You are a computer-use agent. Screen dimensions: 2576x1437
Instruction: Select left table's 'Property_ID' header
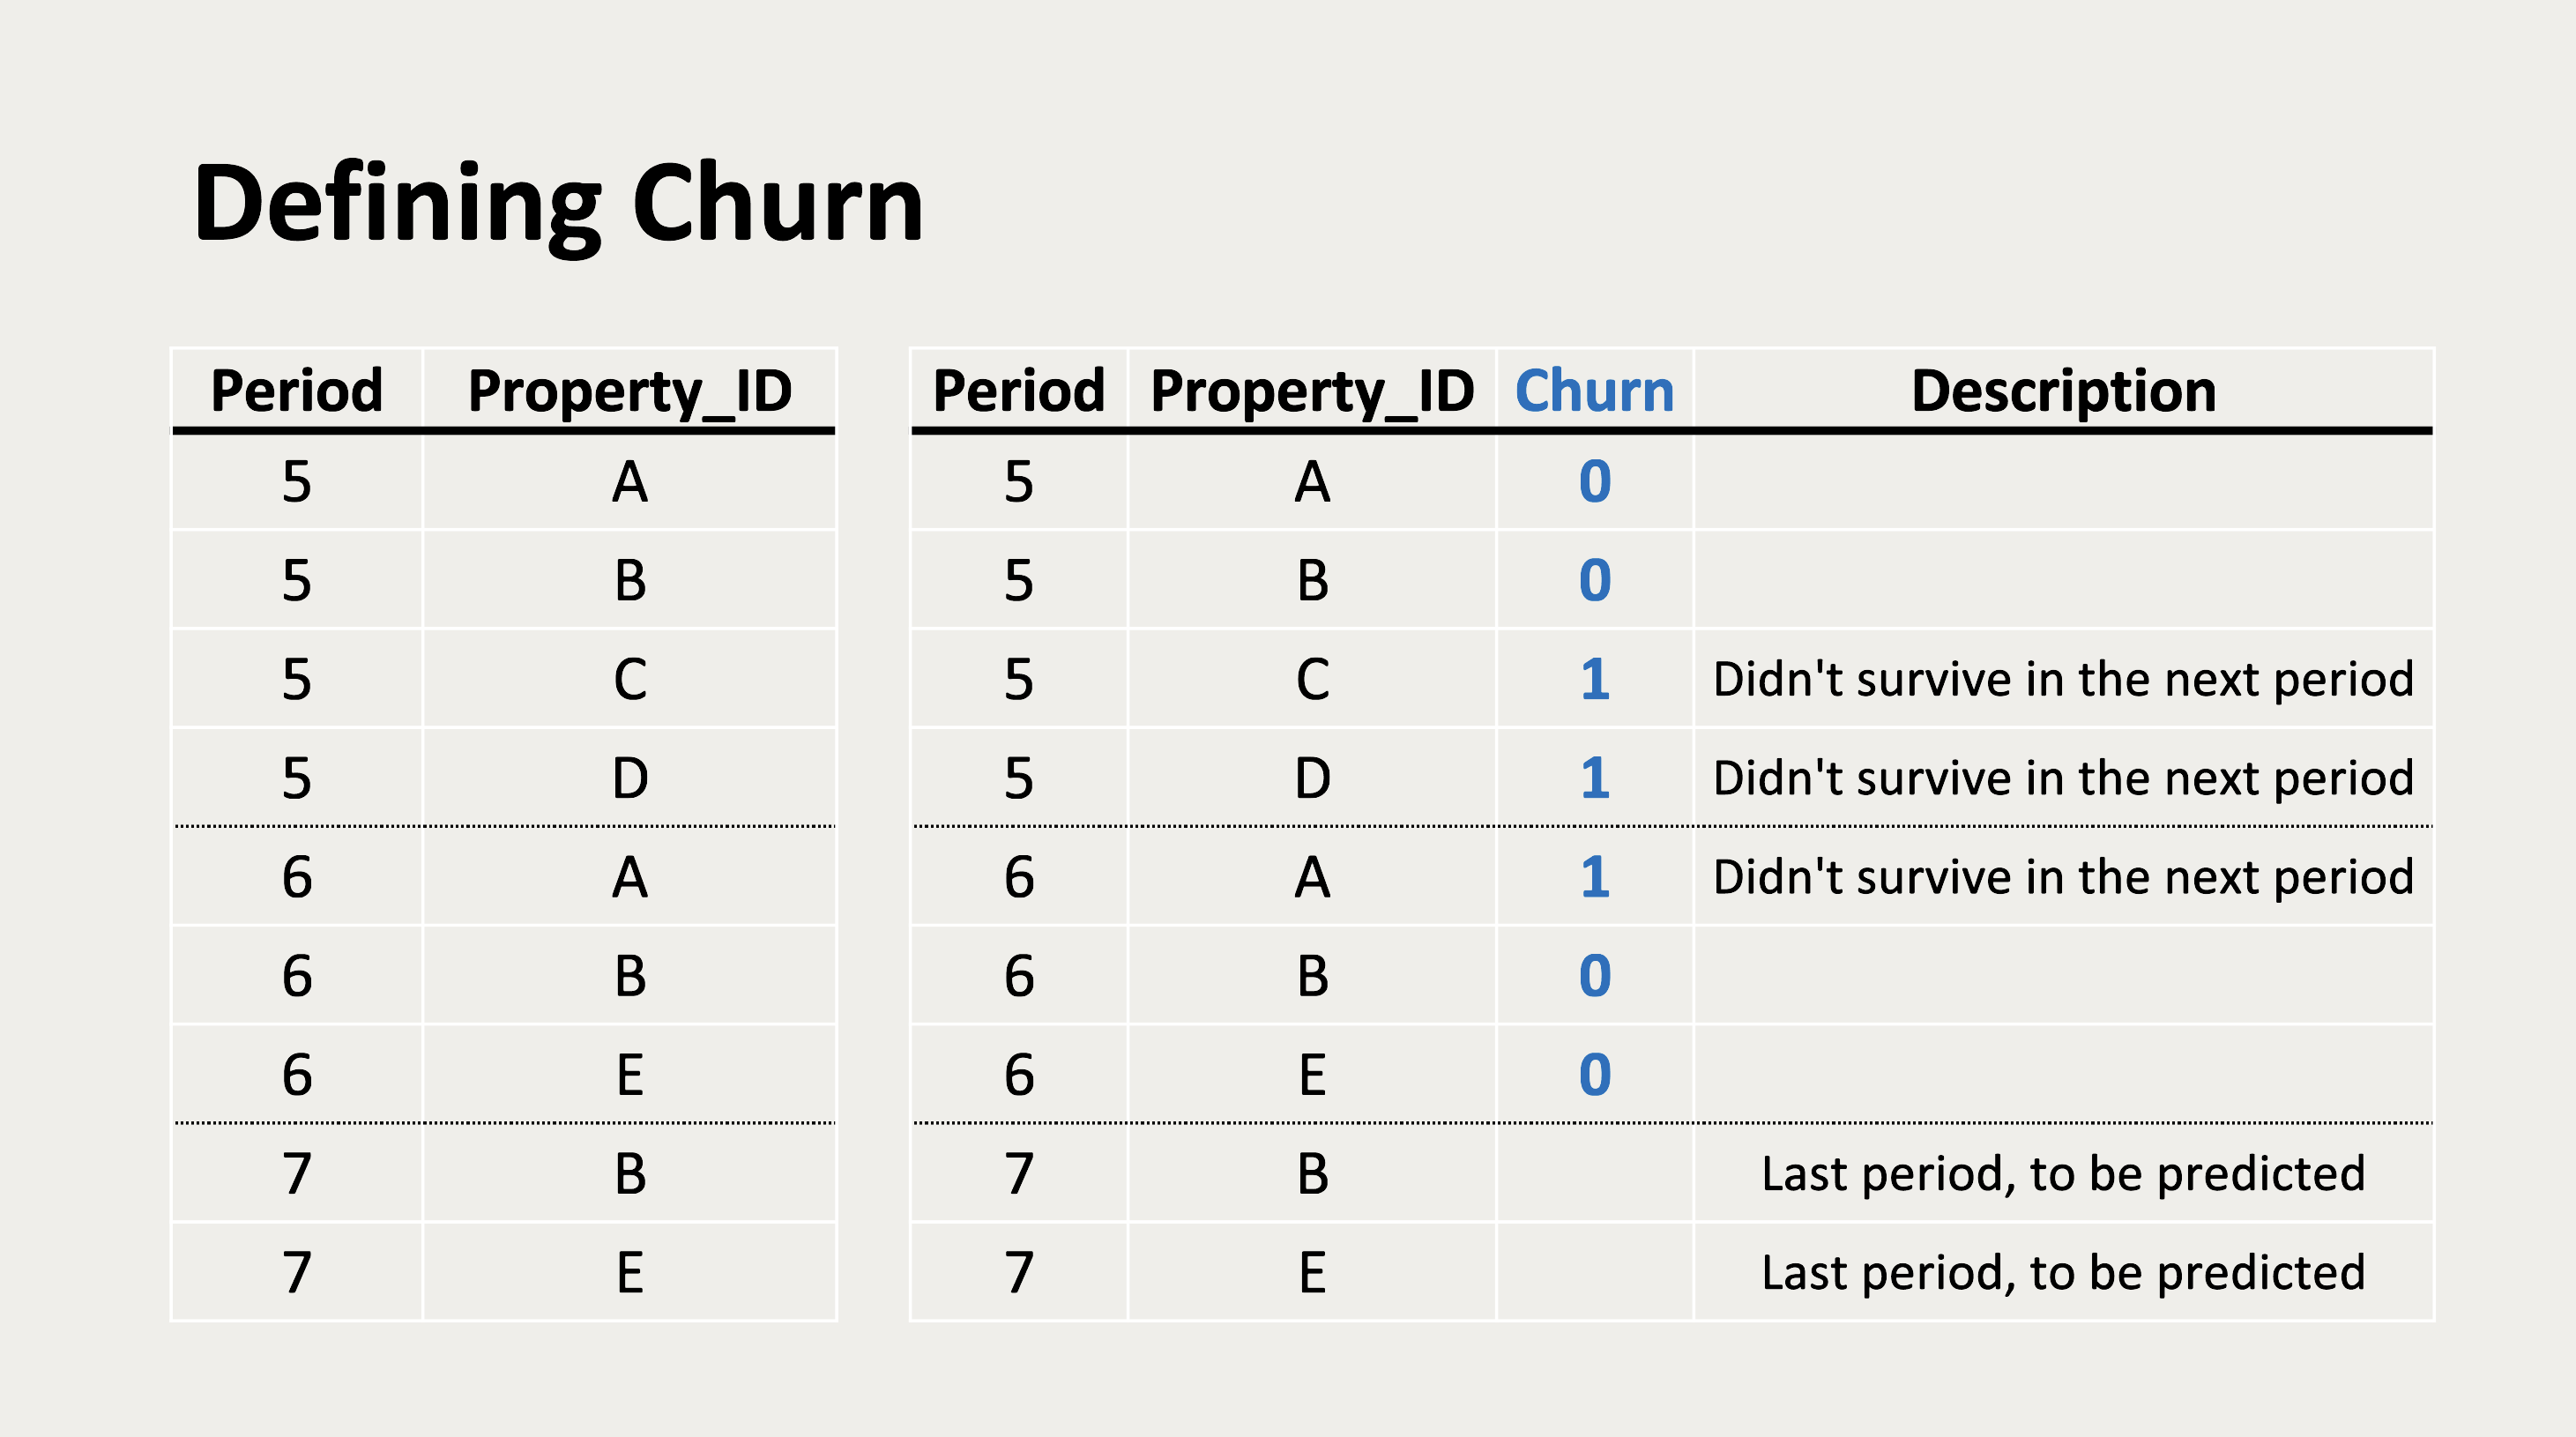(630, 392)
